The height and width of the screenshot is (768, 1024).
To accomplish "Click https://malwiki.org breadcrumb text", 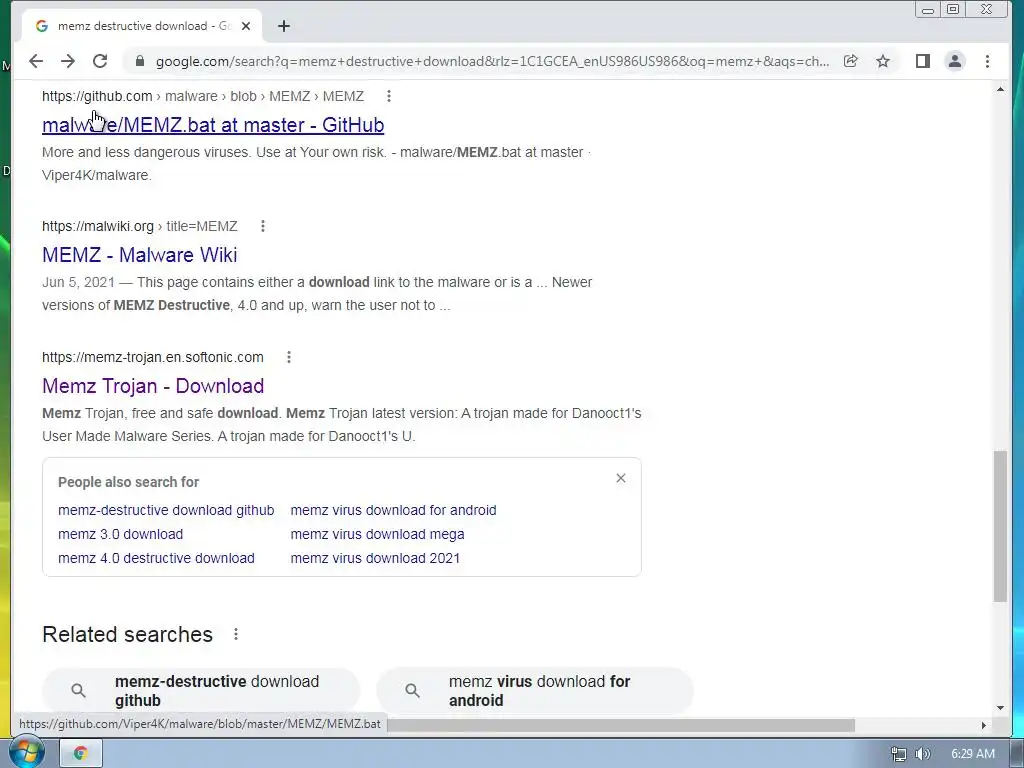I will 98,226.
